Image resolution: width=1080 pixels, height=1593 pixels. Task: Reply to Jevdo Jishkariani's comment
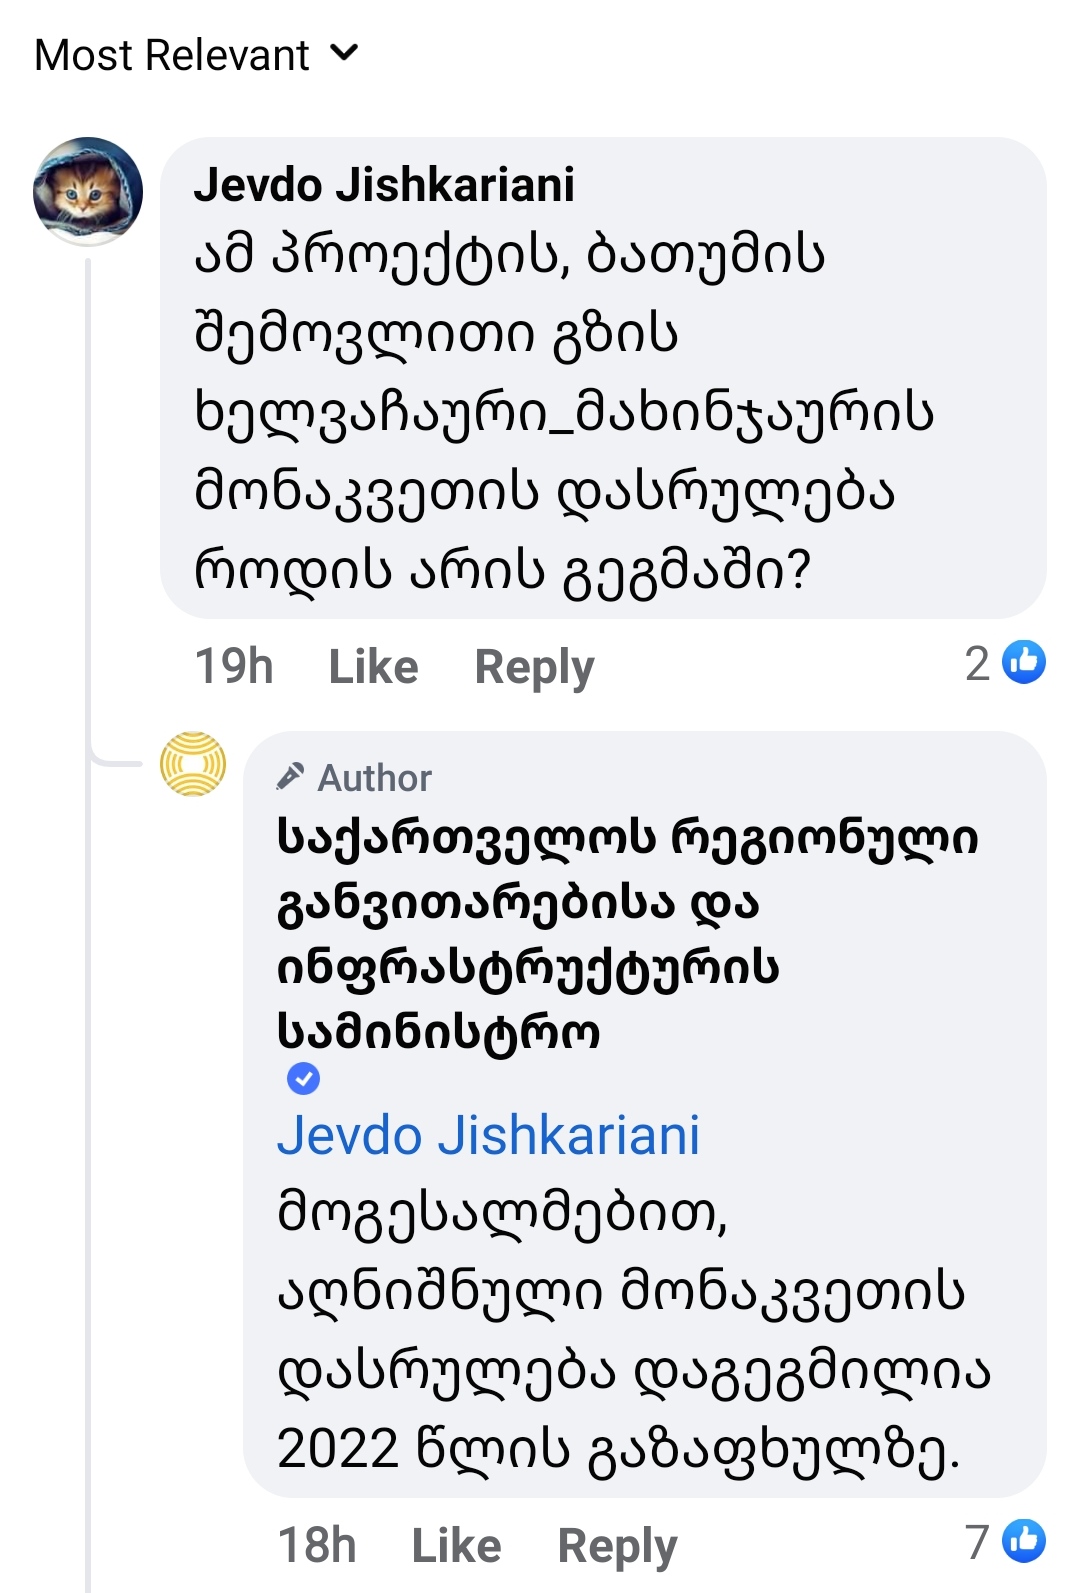534,666
